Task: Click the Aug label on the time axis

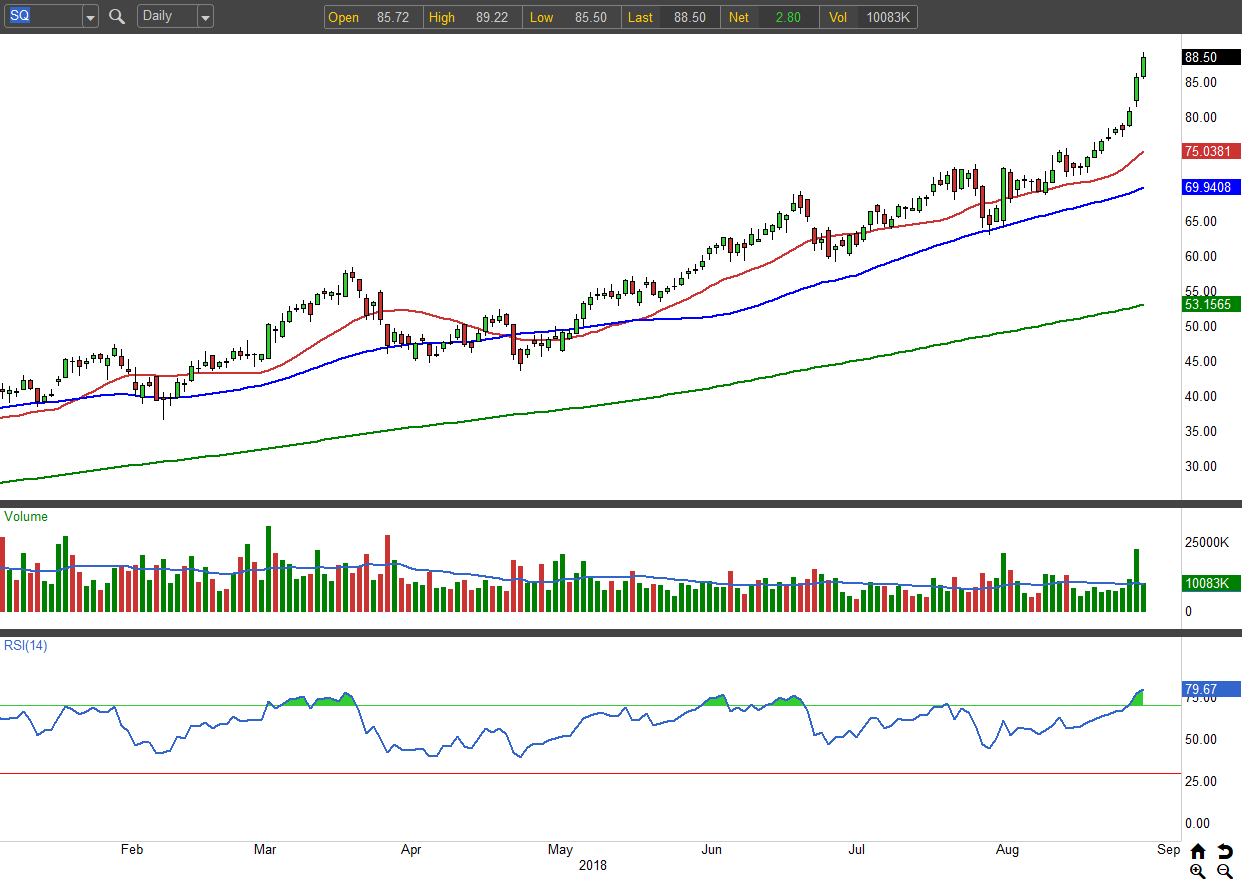Action: pos(1008,850)
